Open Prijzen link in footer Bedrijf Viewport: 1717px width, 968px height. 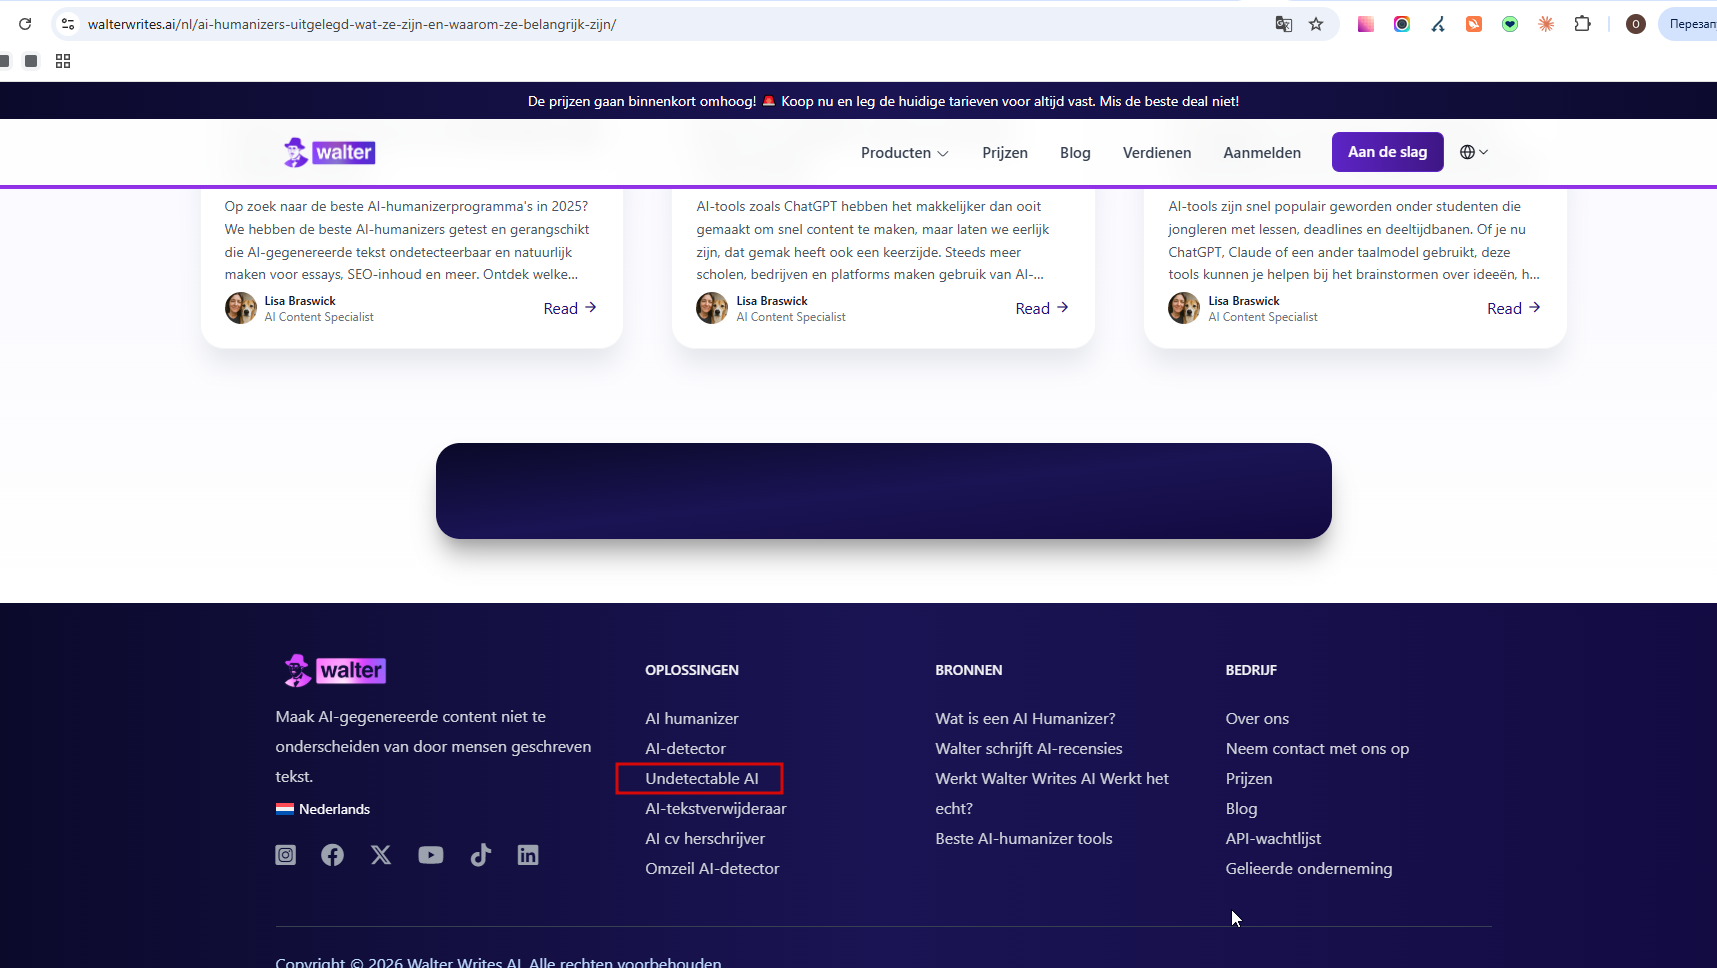(x=1249, y=778)
